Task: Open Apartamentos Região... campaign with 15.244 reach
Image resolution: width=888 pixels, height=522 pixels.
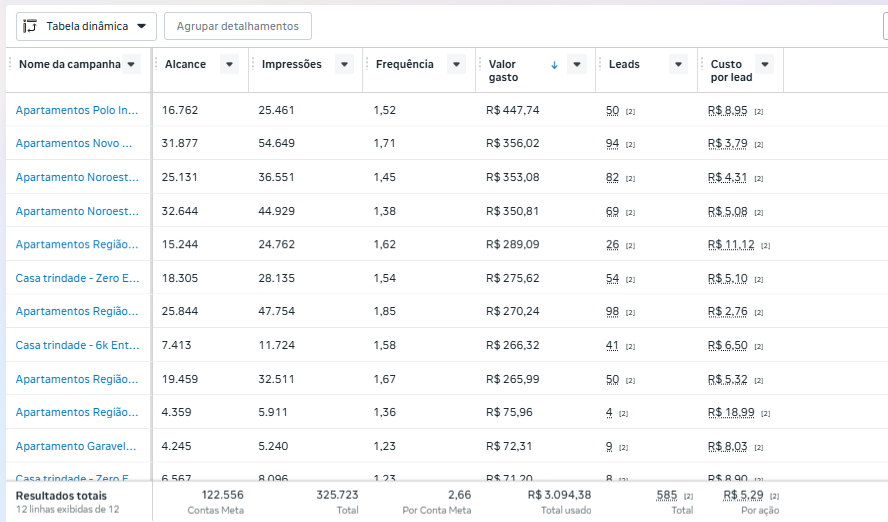Action: [x=77, y=244]
